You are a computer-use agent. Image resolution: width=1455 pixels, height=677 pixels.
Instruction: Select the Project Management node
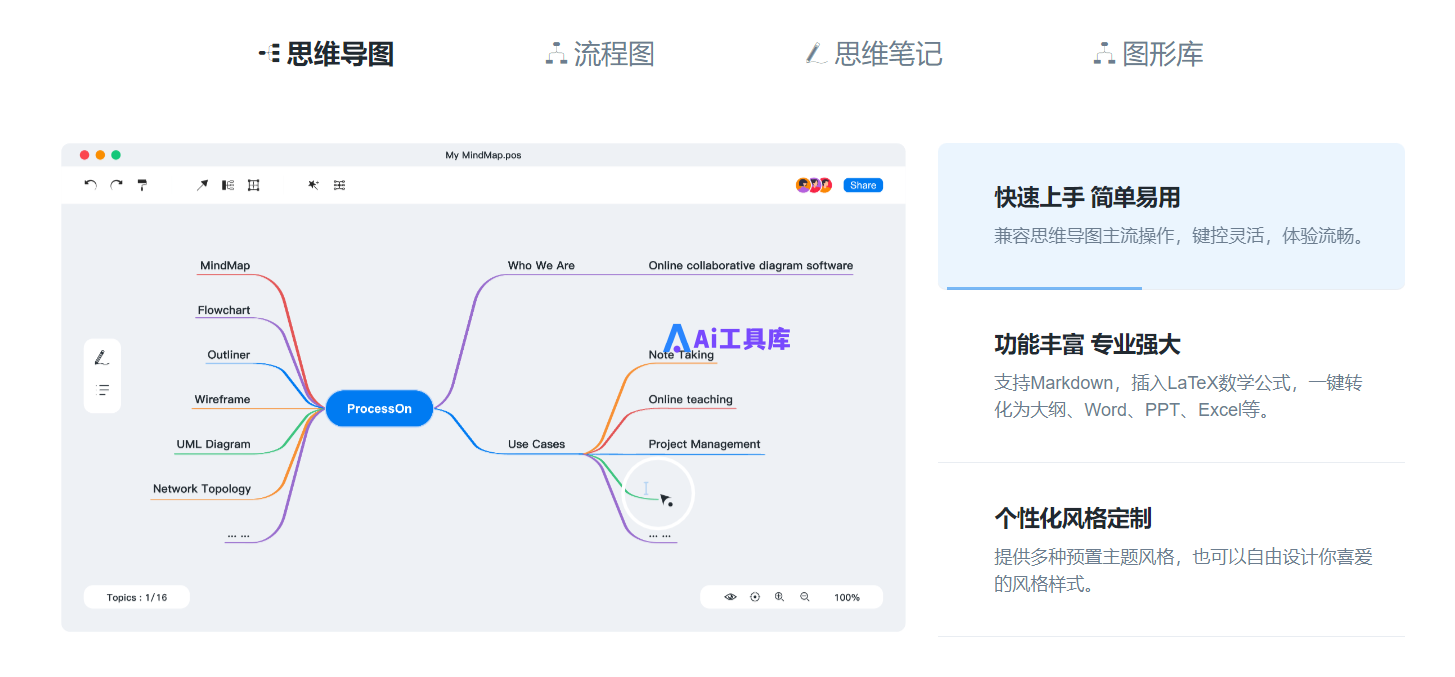pos(705,444)
